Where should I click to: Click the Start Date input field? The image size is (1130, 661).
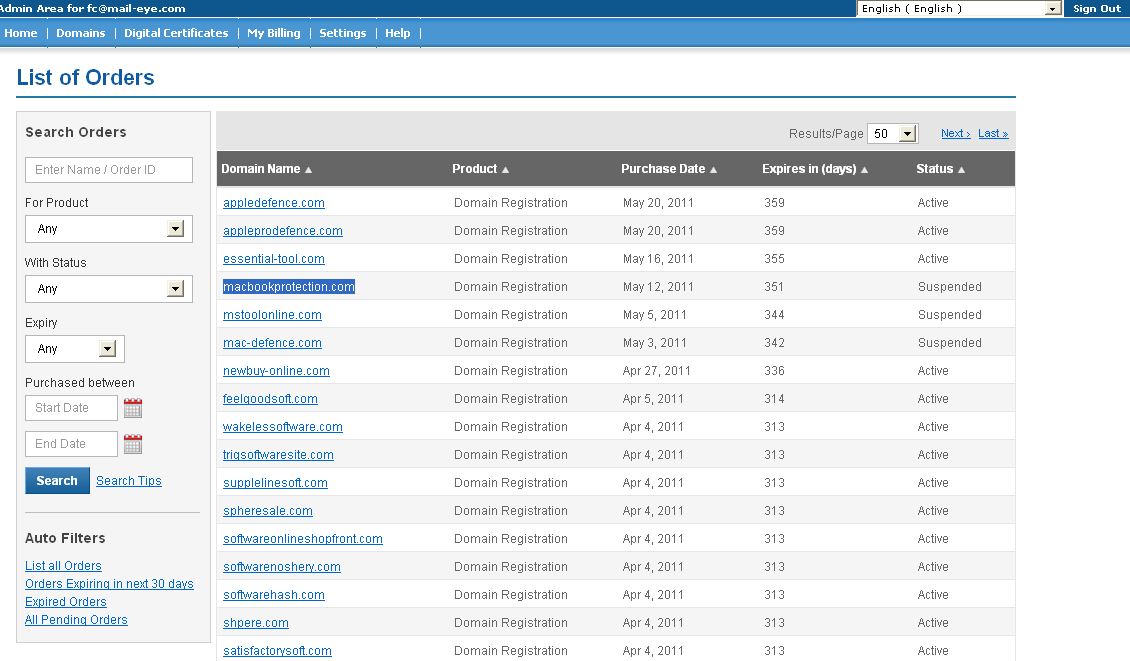pos(71,408)
